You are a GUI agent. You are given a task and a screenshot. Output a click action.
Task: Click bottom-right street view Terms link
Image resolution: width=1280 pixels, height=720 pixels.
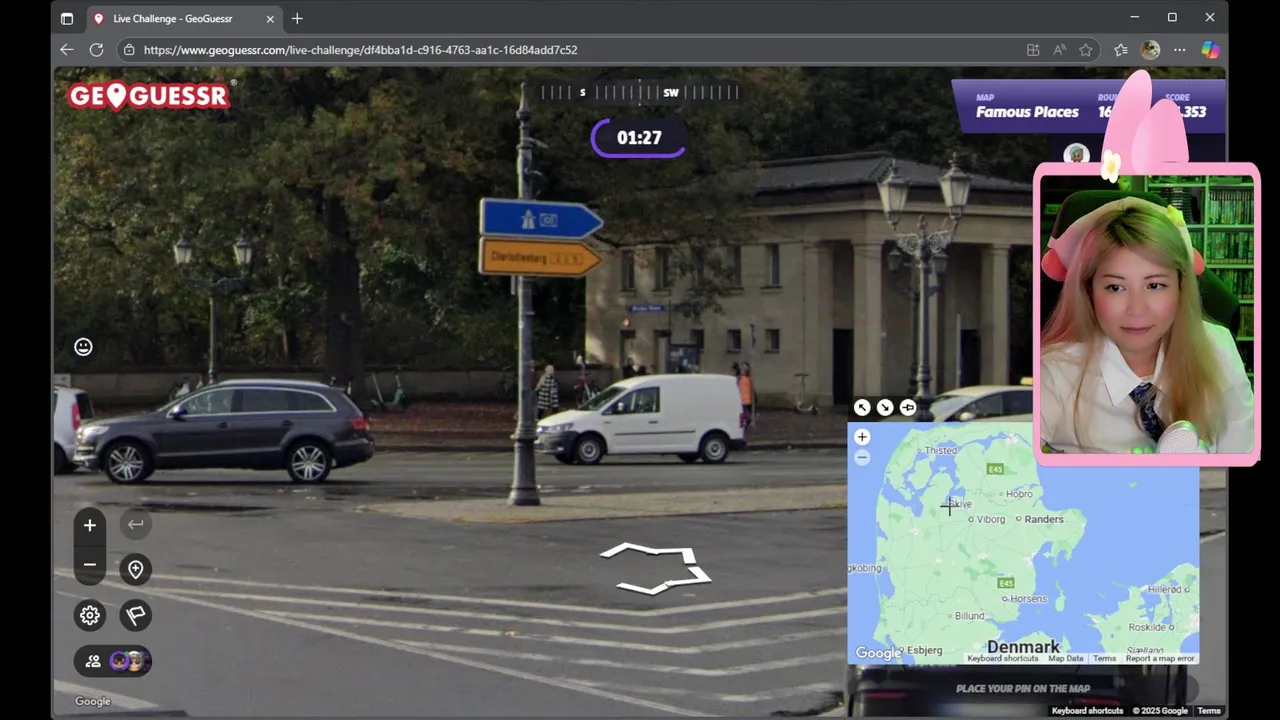(1209, 711)
